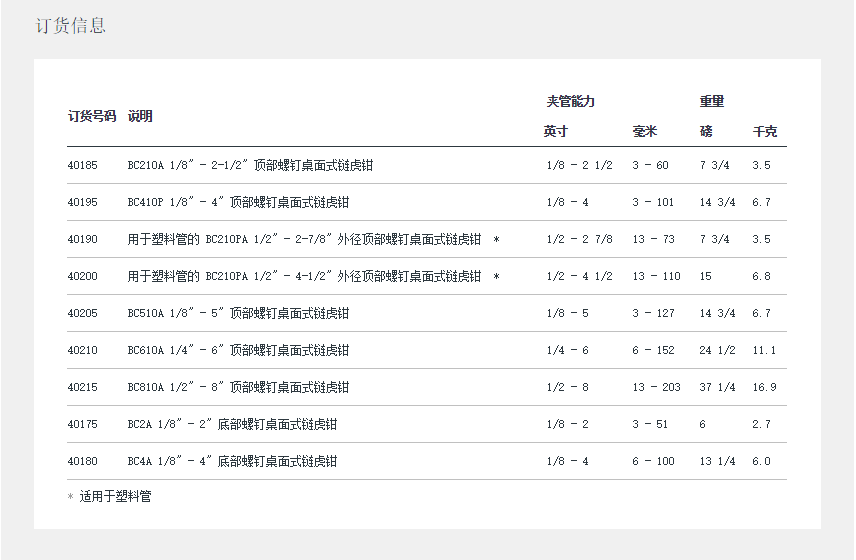Select the BC4A 1/8" - 4" description

coord(232,461)
